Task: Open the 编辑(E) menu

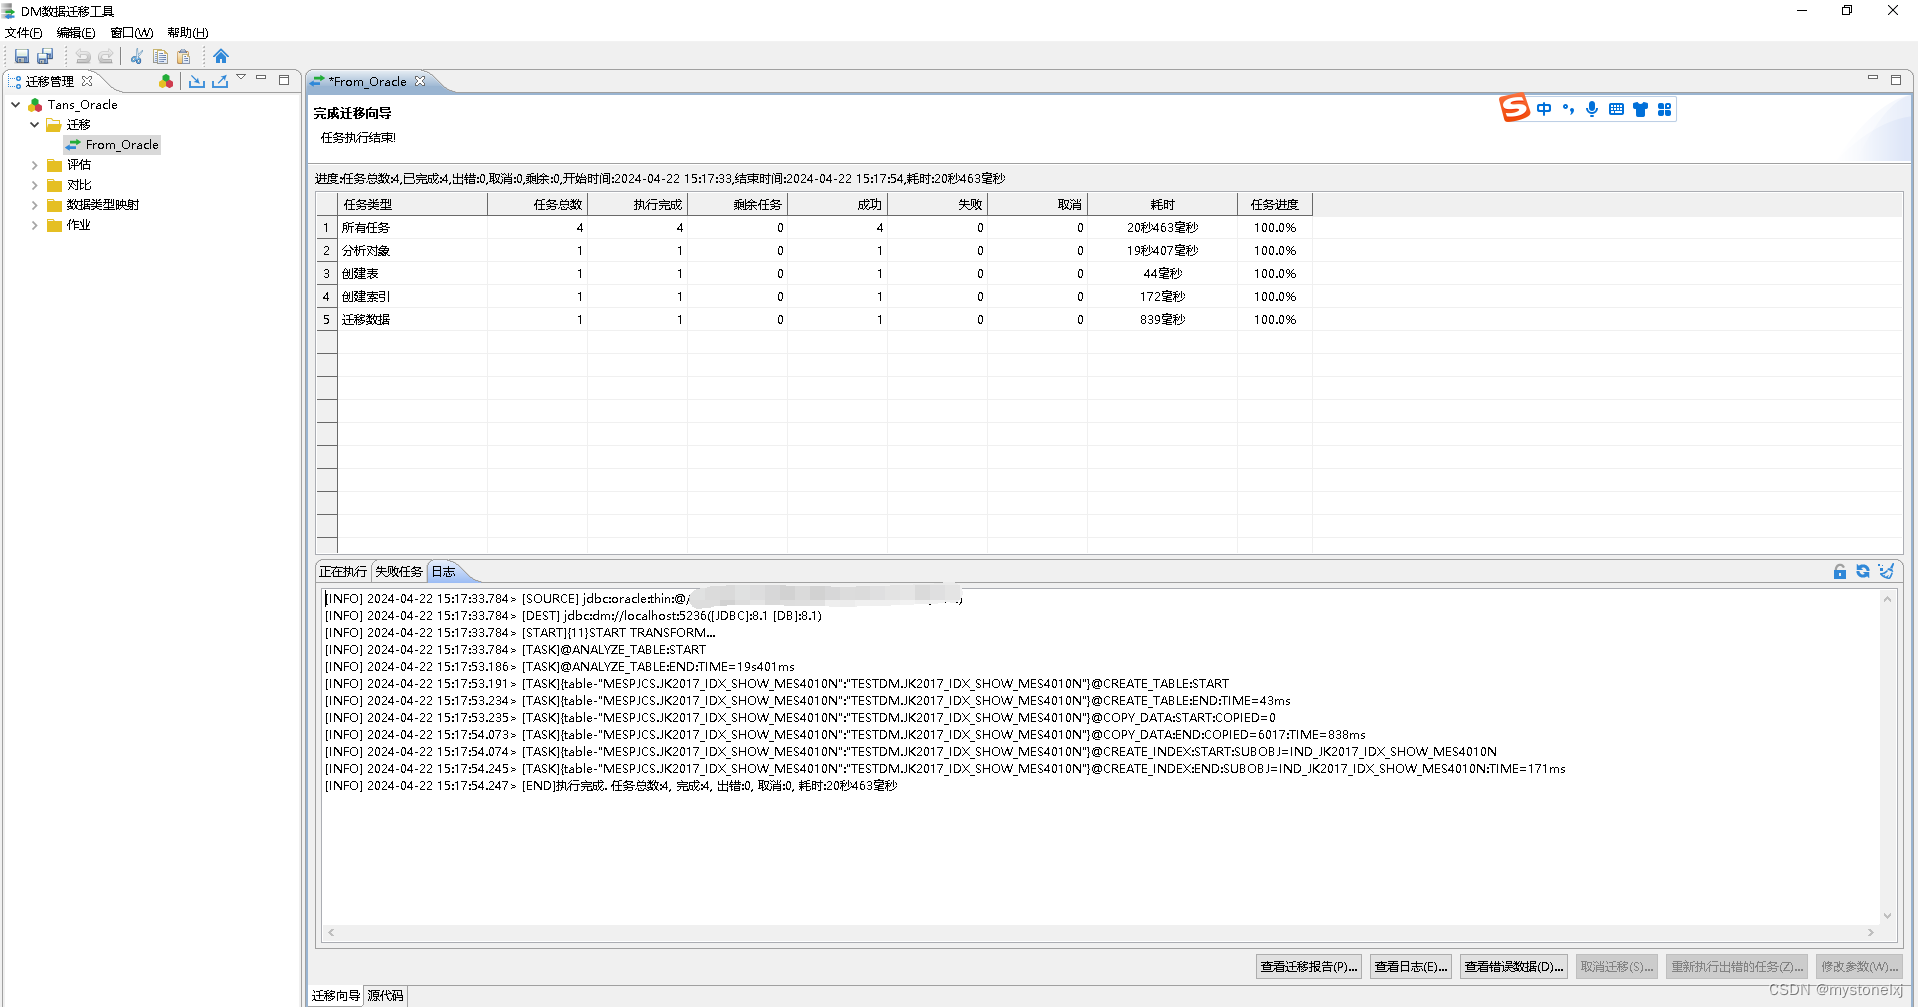Action: point(76,33)
